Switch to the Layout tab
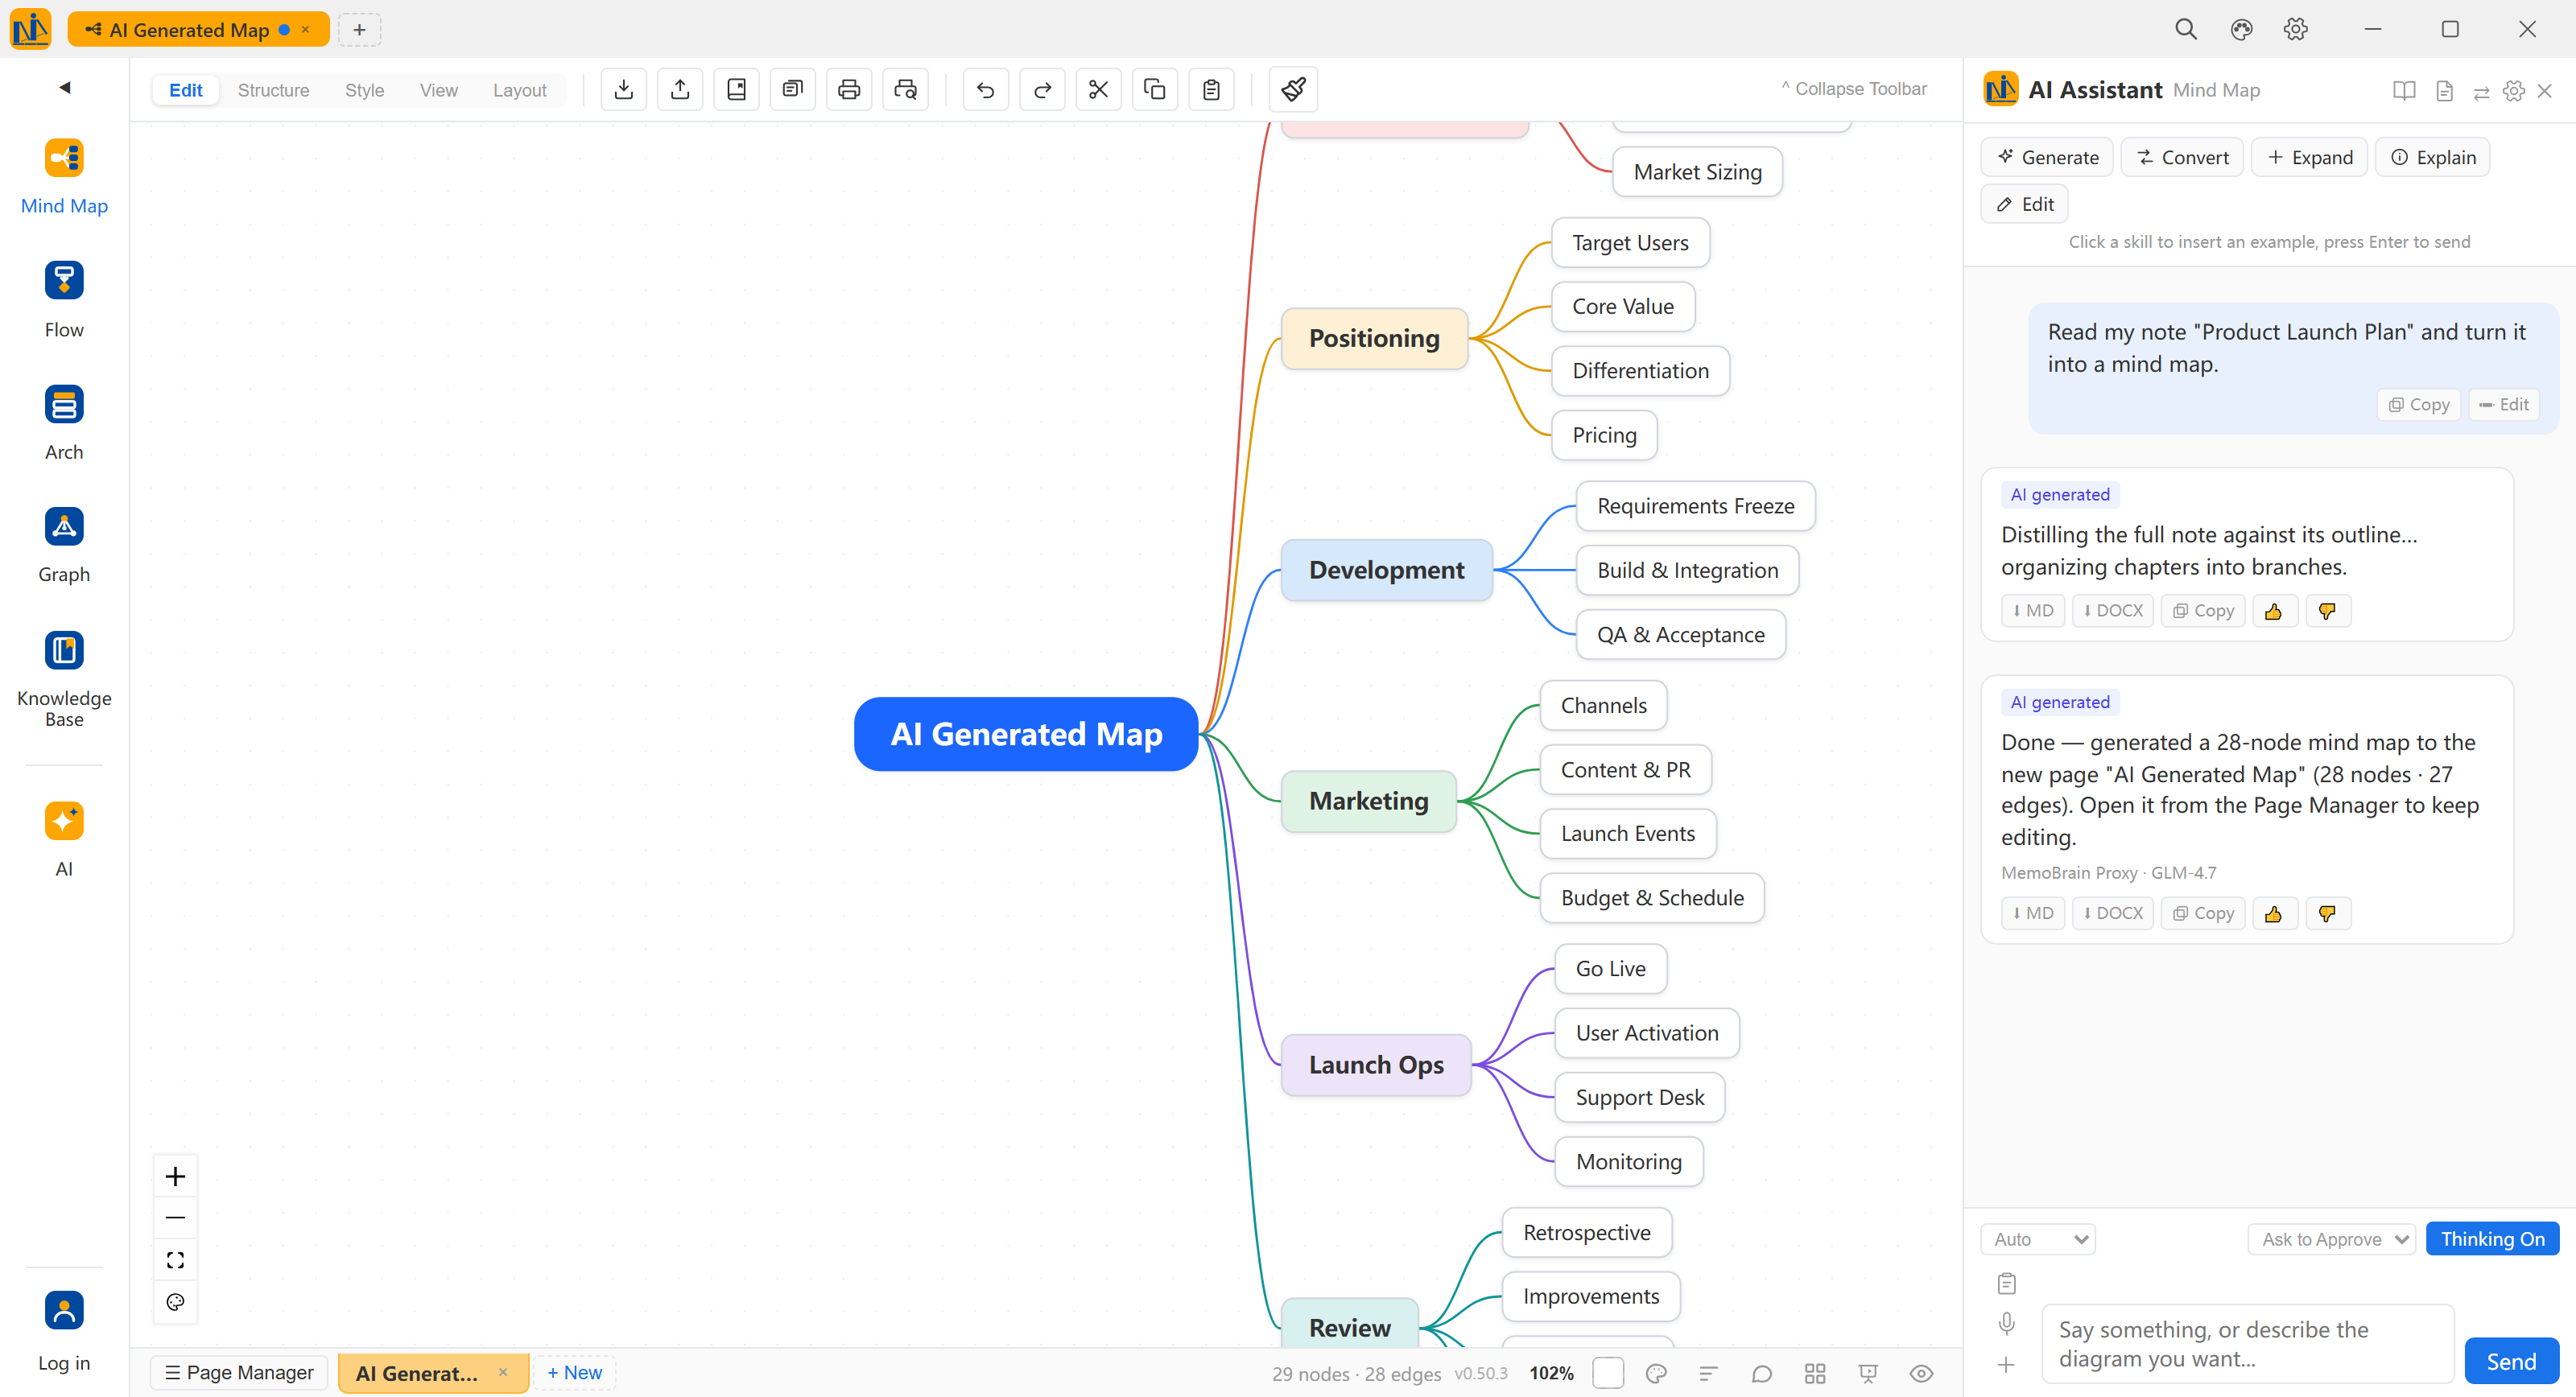 519,90
